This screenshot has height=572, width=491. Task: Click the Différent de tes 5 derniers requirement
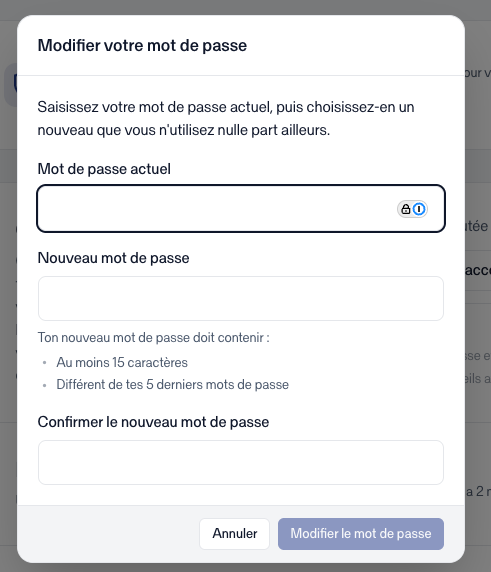coord(173,384)
